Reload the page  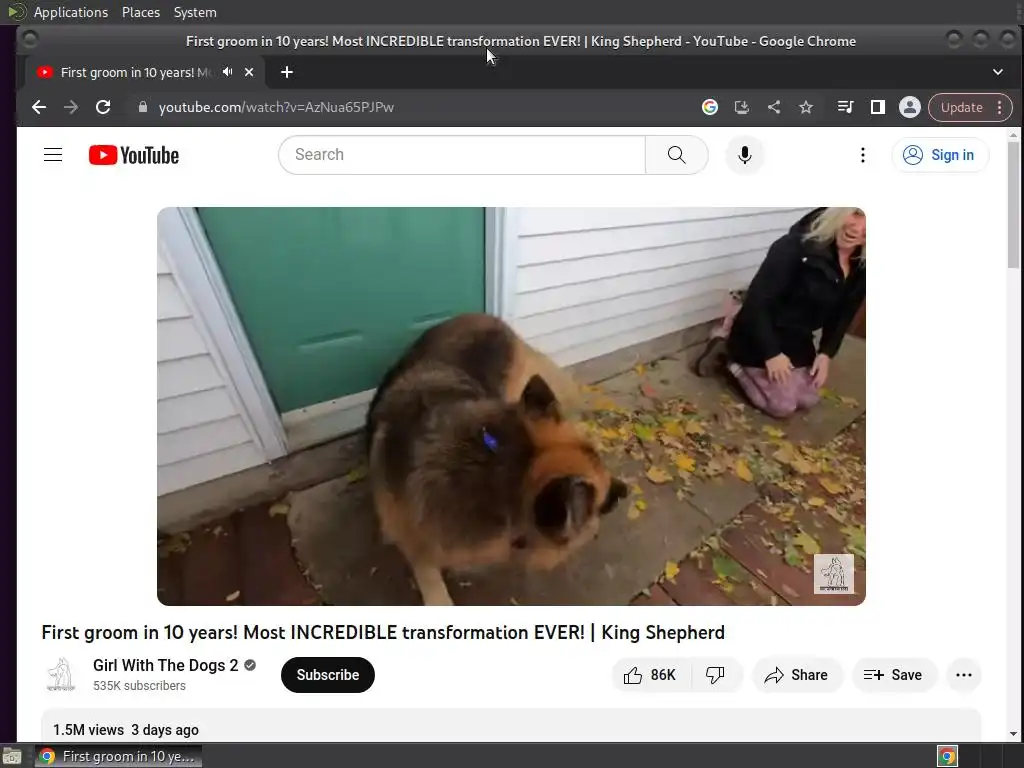[x=103, y=107]
